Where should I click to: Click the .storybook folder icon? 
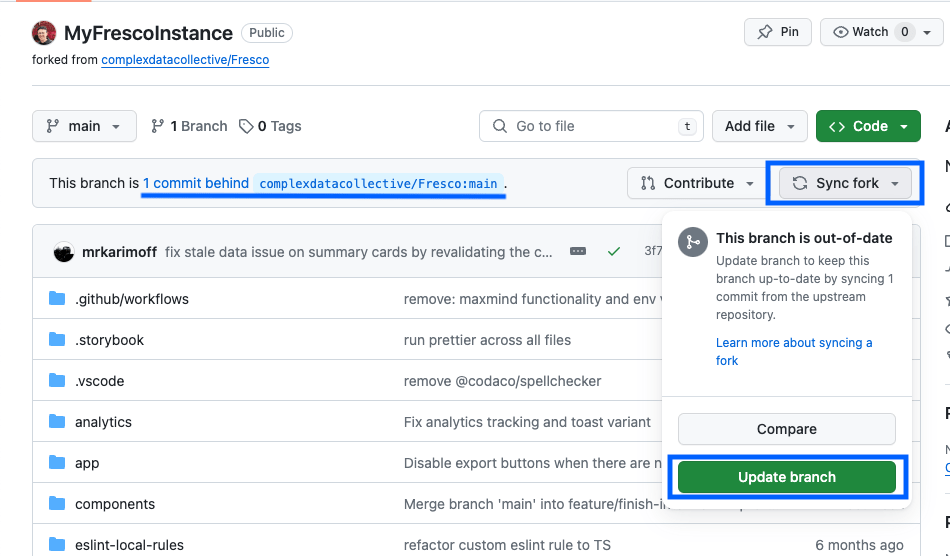point(57,340)
